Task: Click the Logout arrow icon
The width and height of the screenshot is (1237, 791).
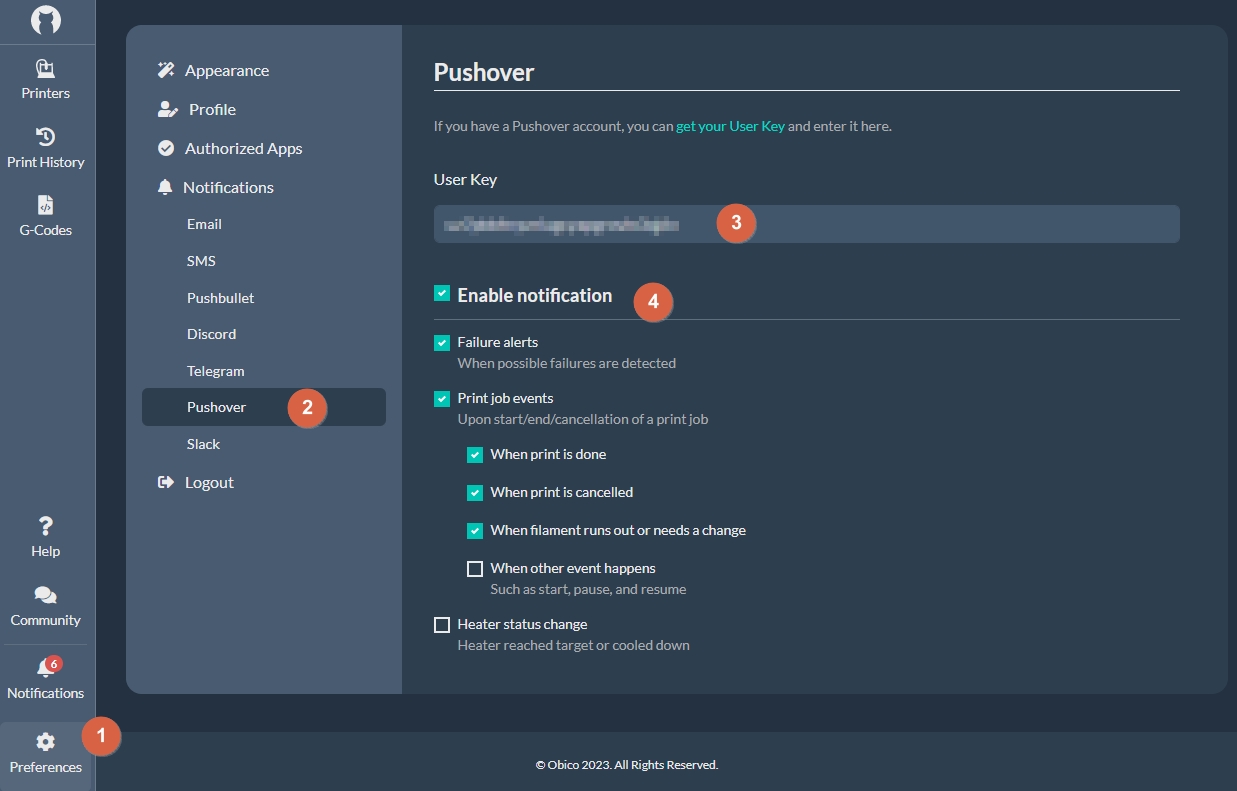Action: point(166,482)
